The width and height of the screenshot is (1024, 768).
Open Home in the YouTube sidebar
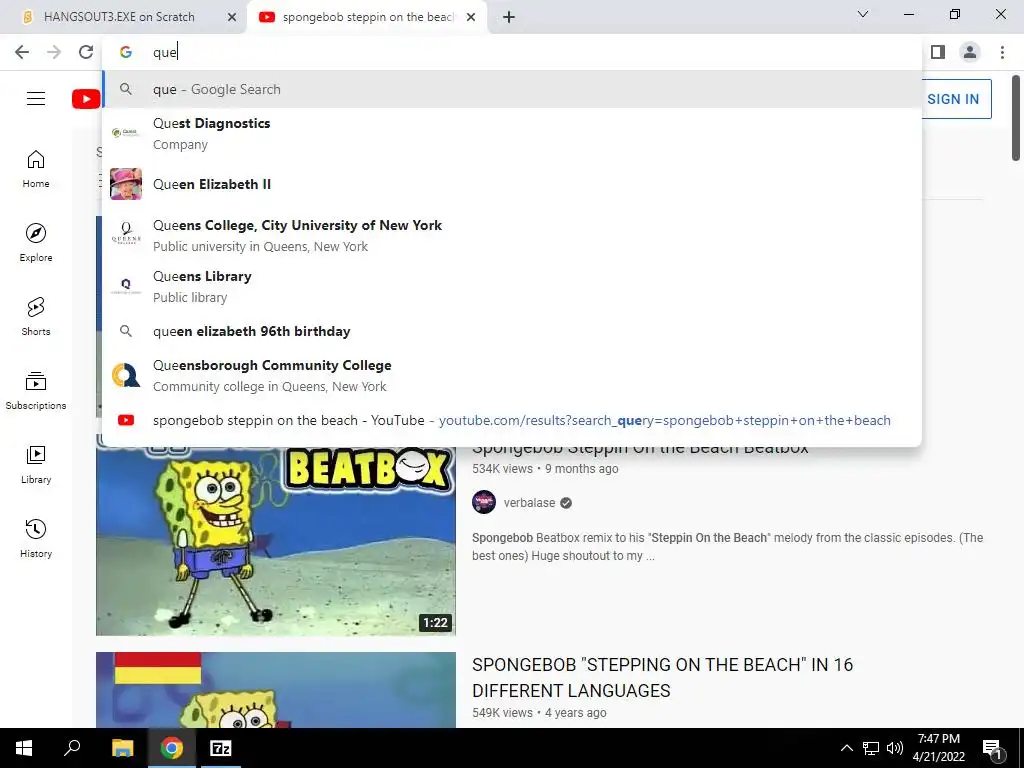click(36, 169)
